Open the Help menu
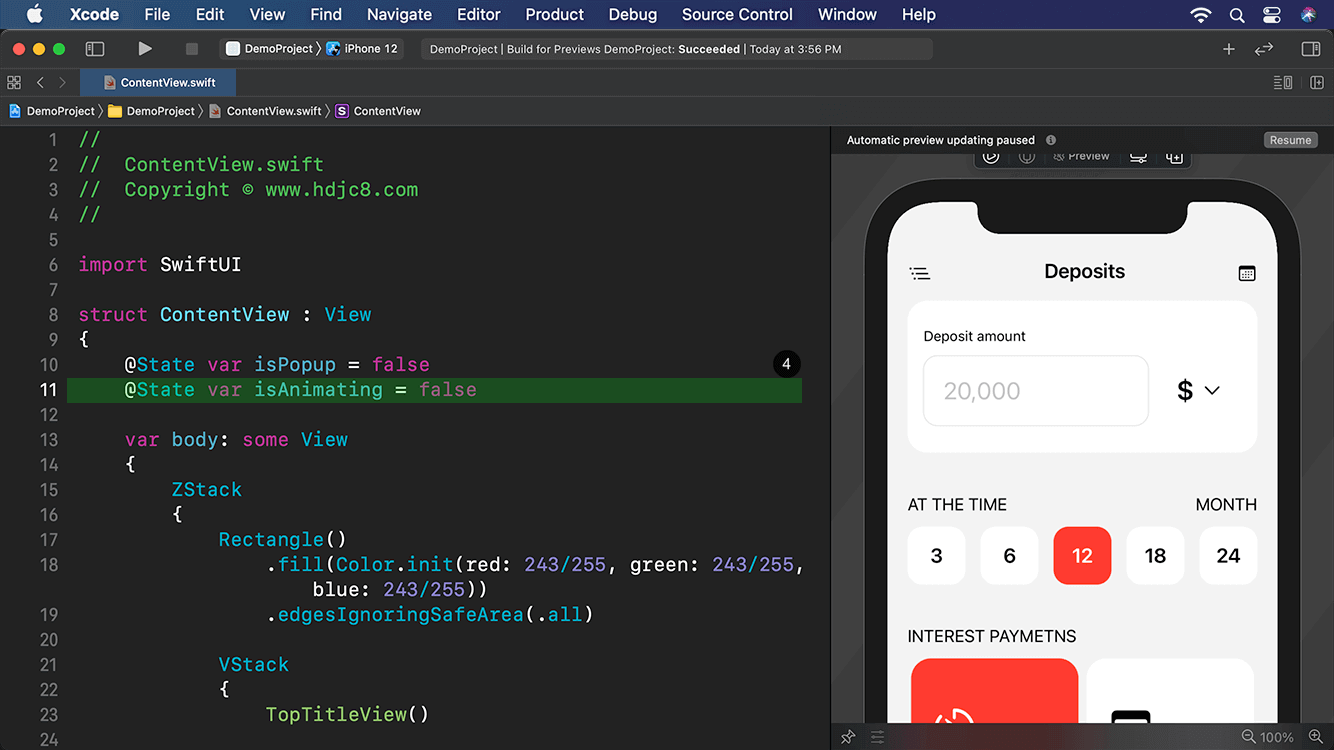The width and height of the screenshot is (1334, 750). 918,14
